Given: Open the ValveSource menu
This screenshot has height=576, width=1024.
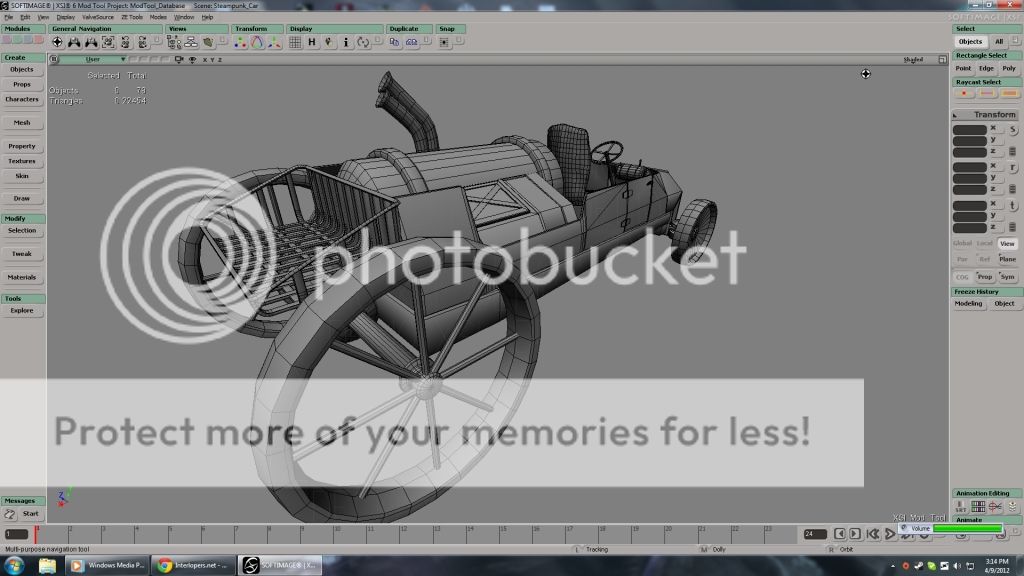Looking at the screenshot, I should click(x=97, y=17).
